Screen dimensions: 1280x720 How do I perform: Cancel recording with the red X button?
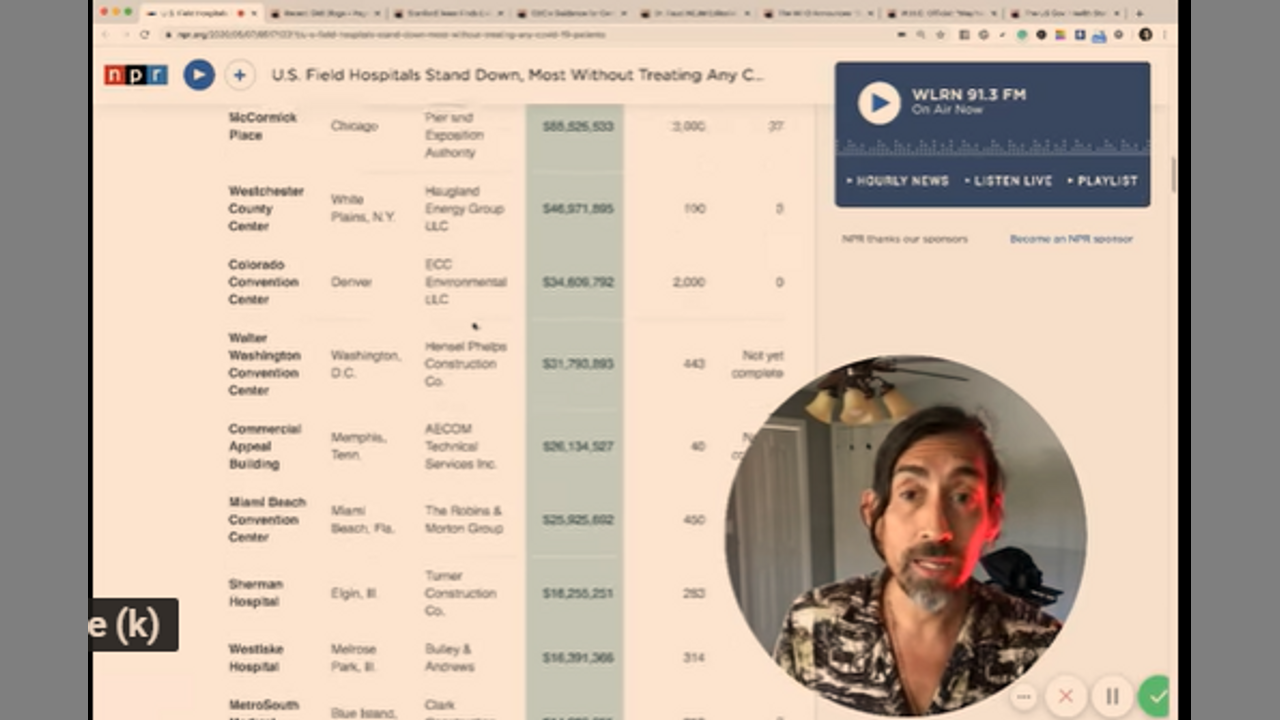[1066, 696]
